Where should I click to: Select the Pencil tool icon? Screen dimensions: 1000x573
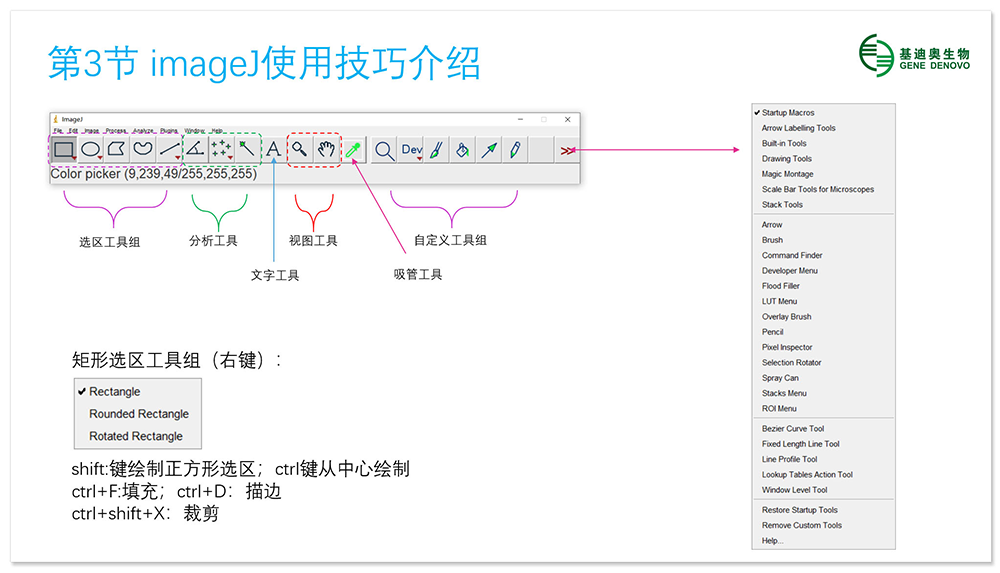pos(515,150)
